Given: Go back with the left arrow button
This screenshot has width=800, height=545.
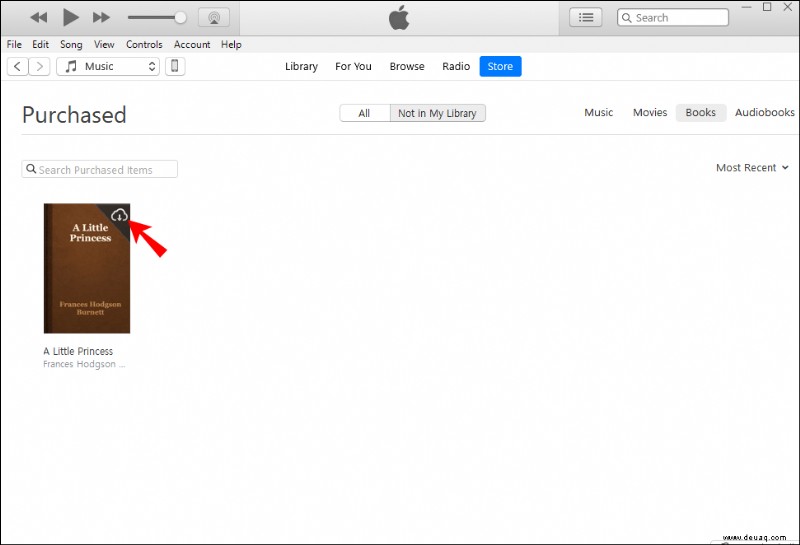Looking at the screenshot, I should pyautogui.click(x=17, y=66).
